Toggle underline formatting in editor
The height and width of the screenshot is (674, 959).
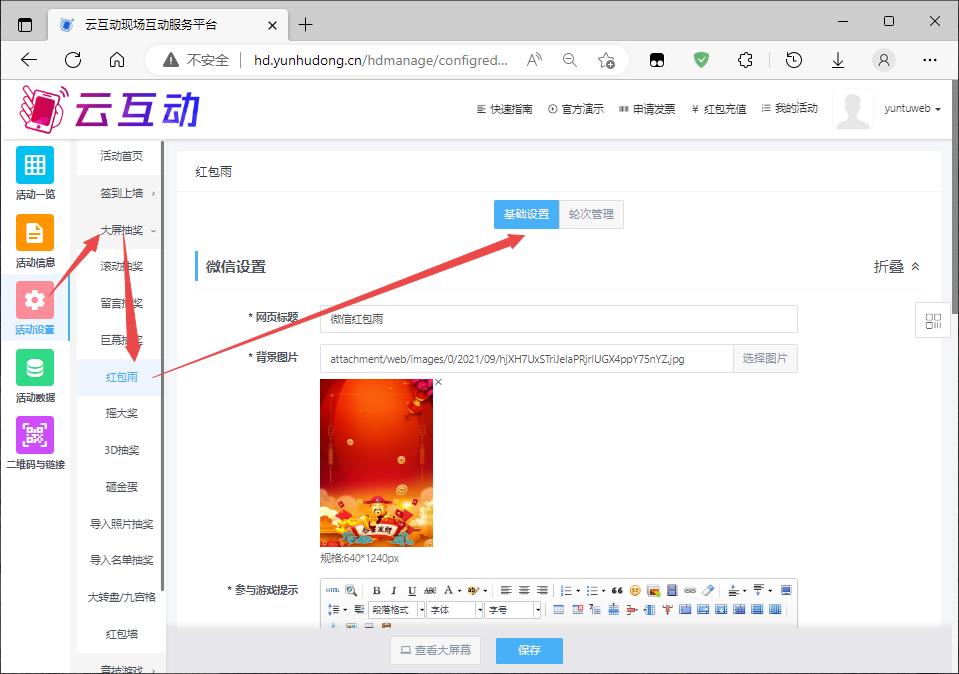(412, 591)
